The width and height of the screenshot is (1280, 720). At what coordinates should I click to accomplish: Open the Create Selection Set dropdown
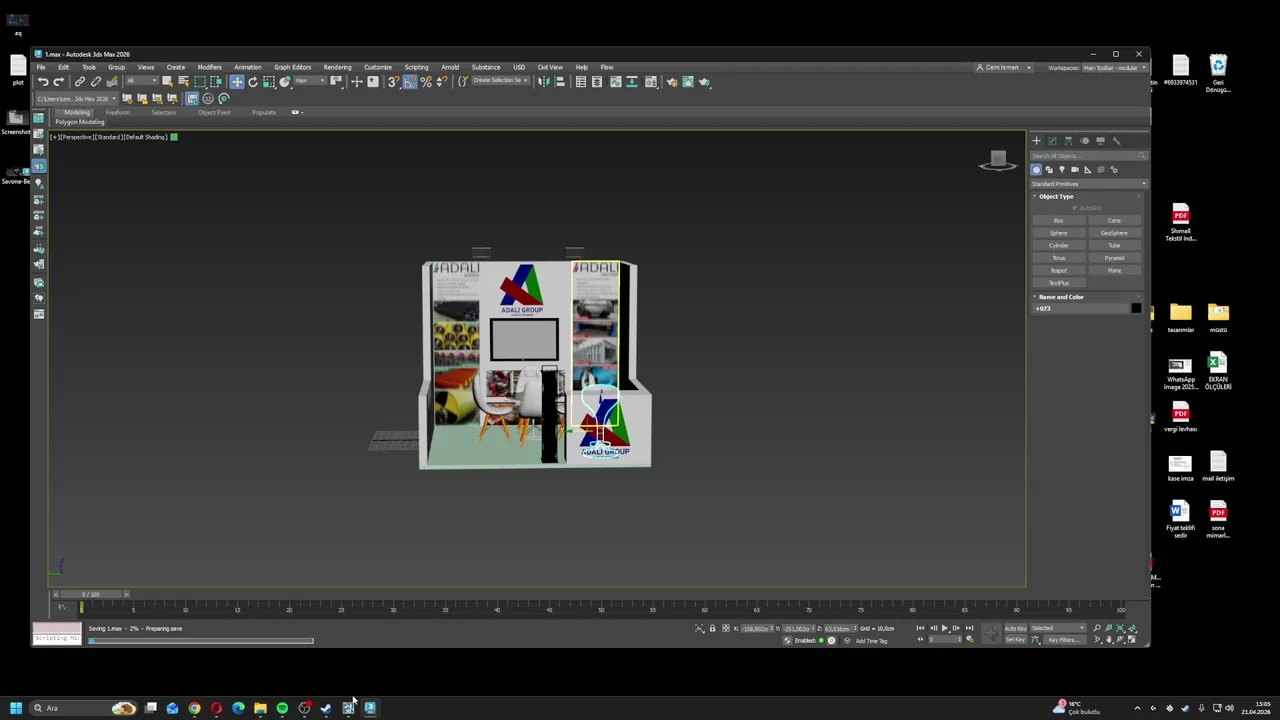pyautogui.click(x=501, y=80)
